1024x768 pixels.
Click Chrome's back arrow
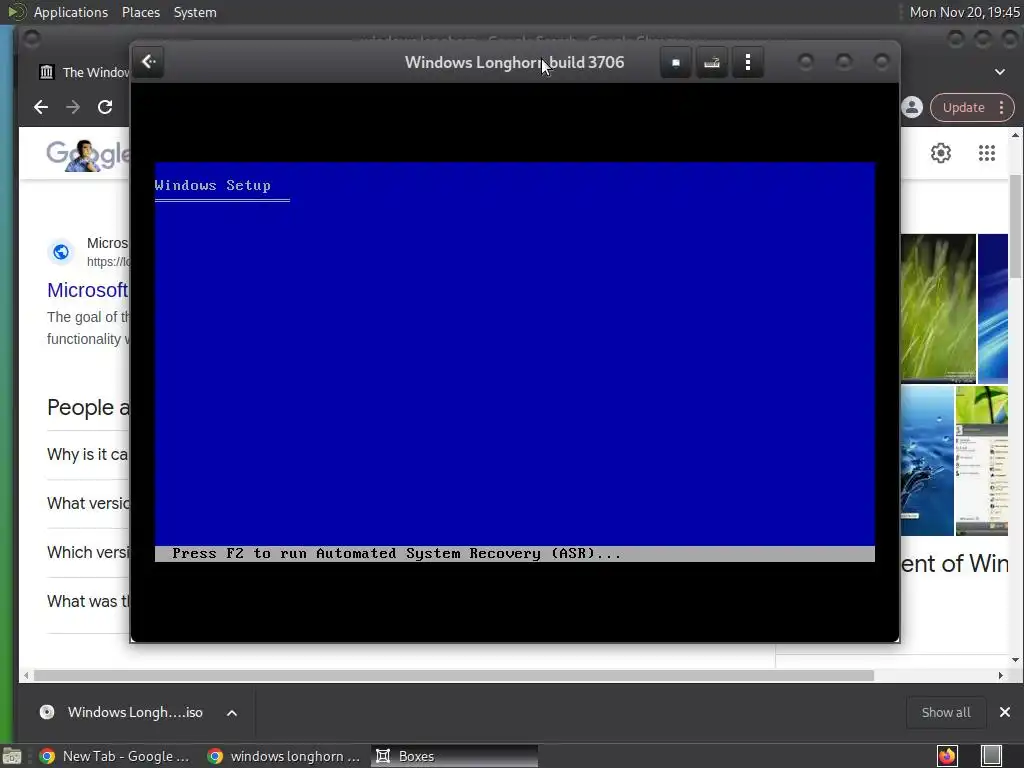(41, 107)
